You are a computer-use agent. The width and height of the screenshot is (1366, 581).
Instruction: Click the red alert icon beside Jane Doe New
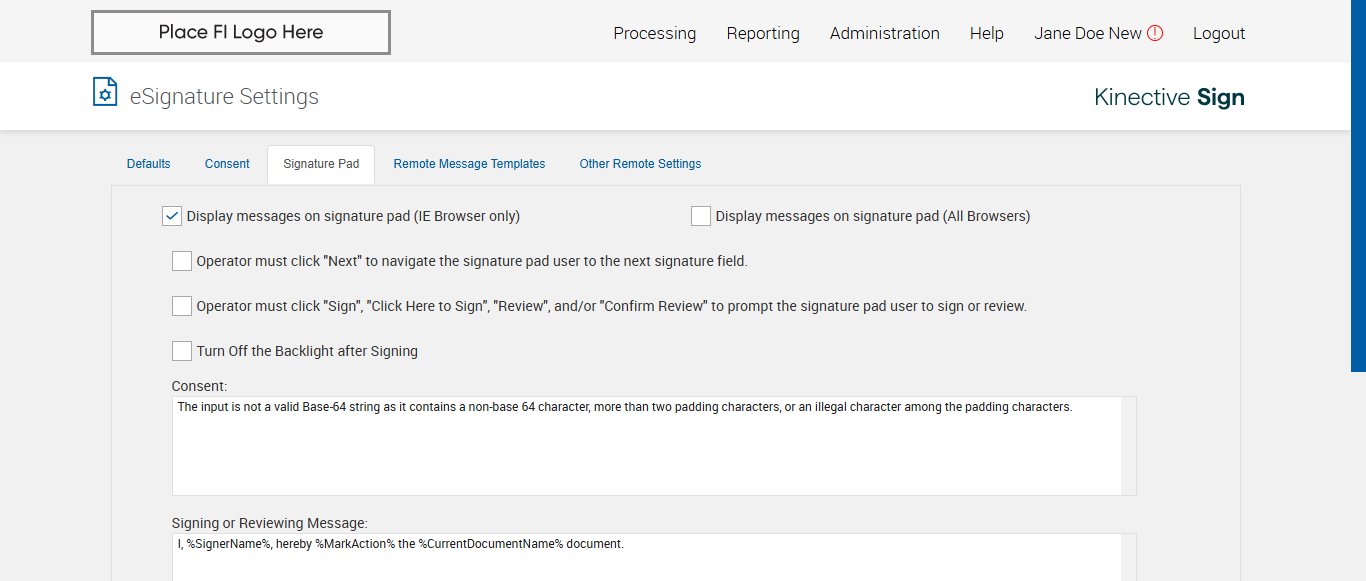[1155, 33]
